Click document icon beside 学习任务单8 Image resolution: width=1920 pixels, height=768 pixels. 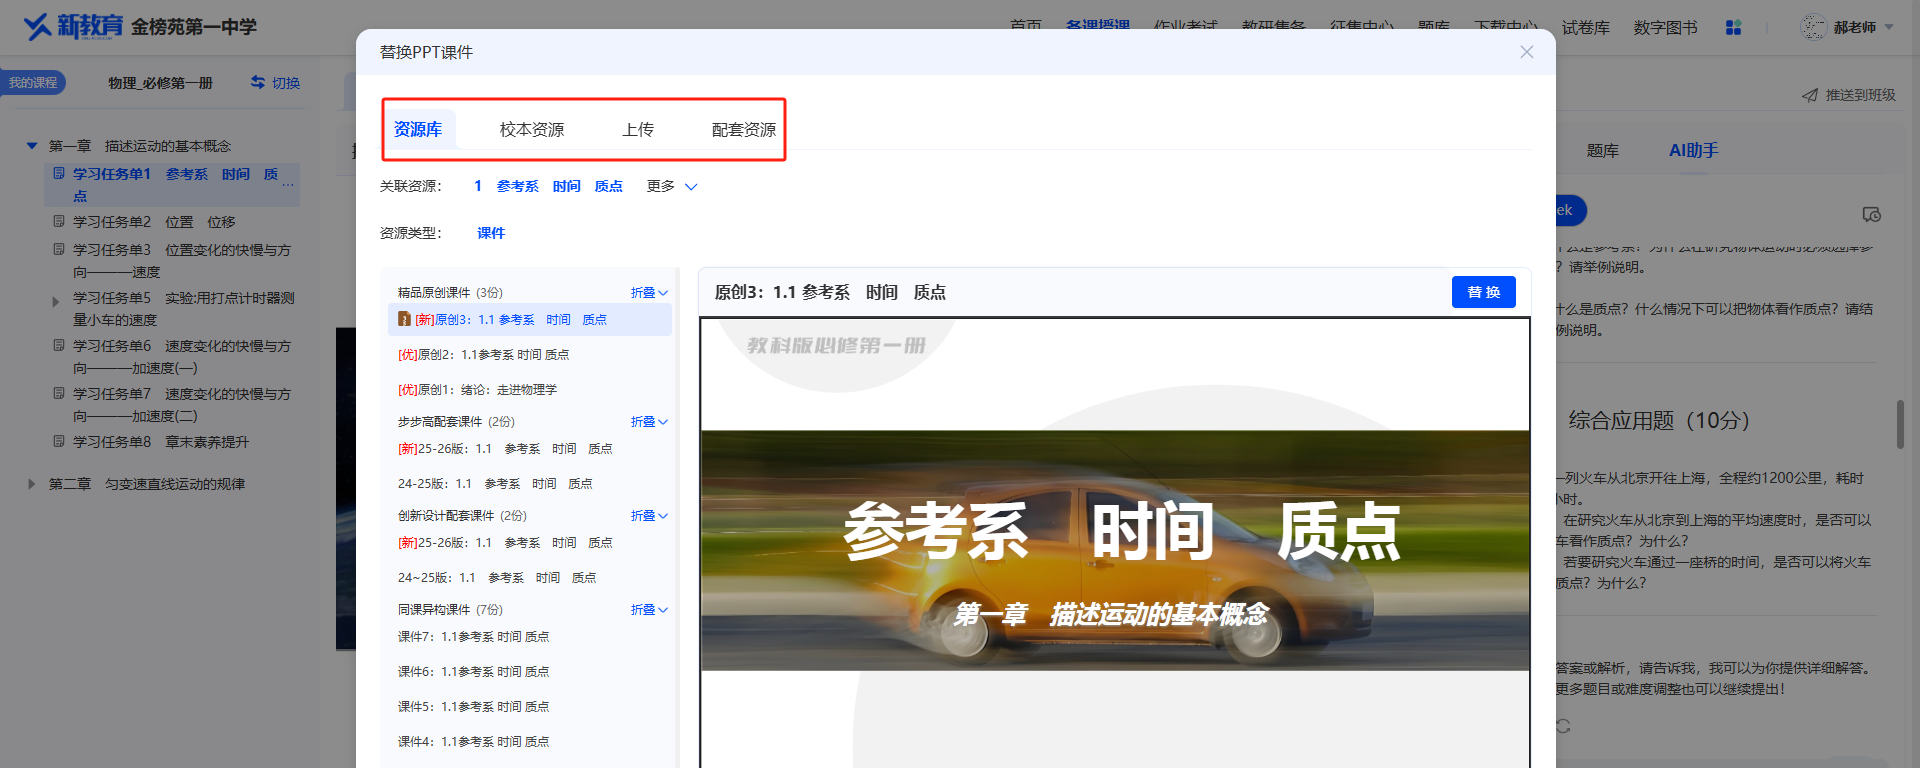59,441
